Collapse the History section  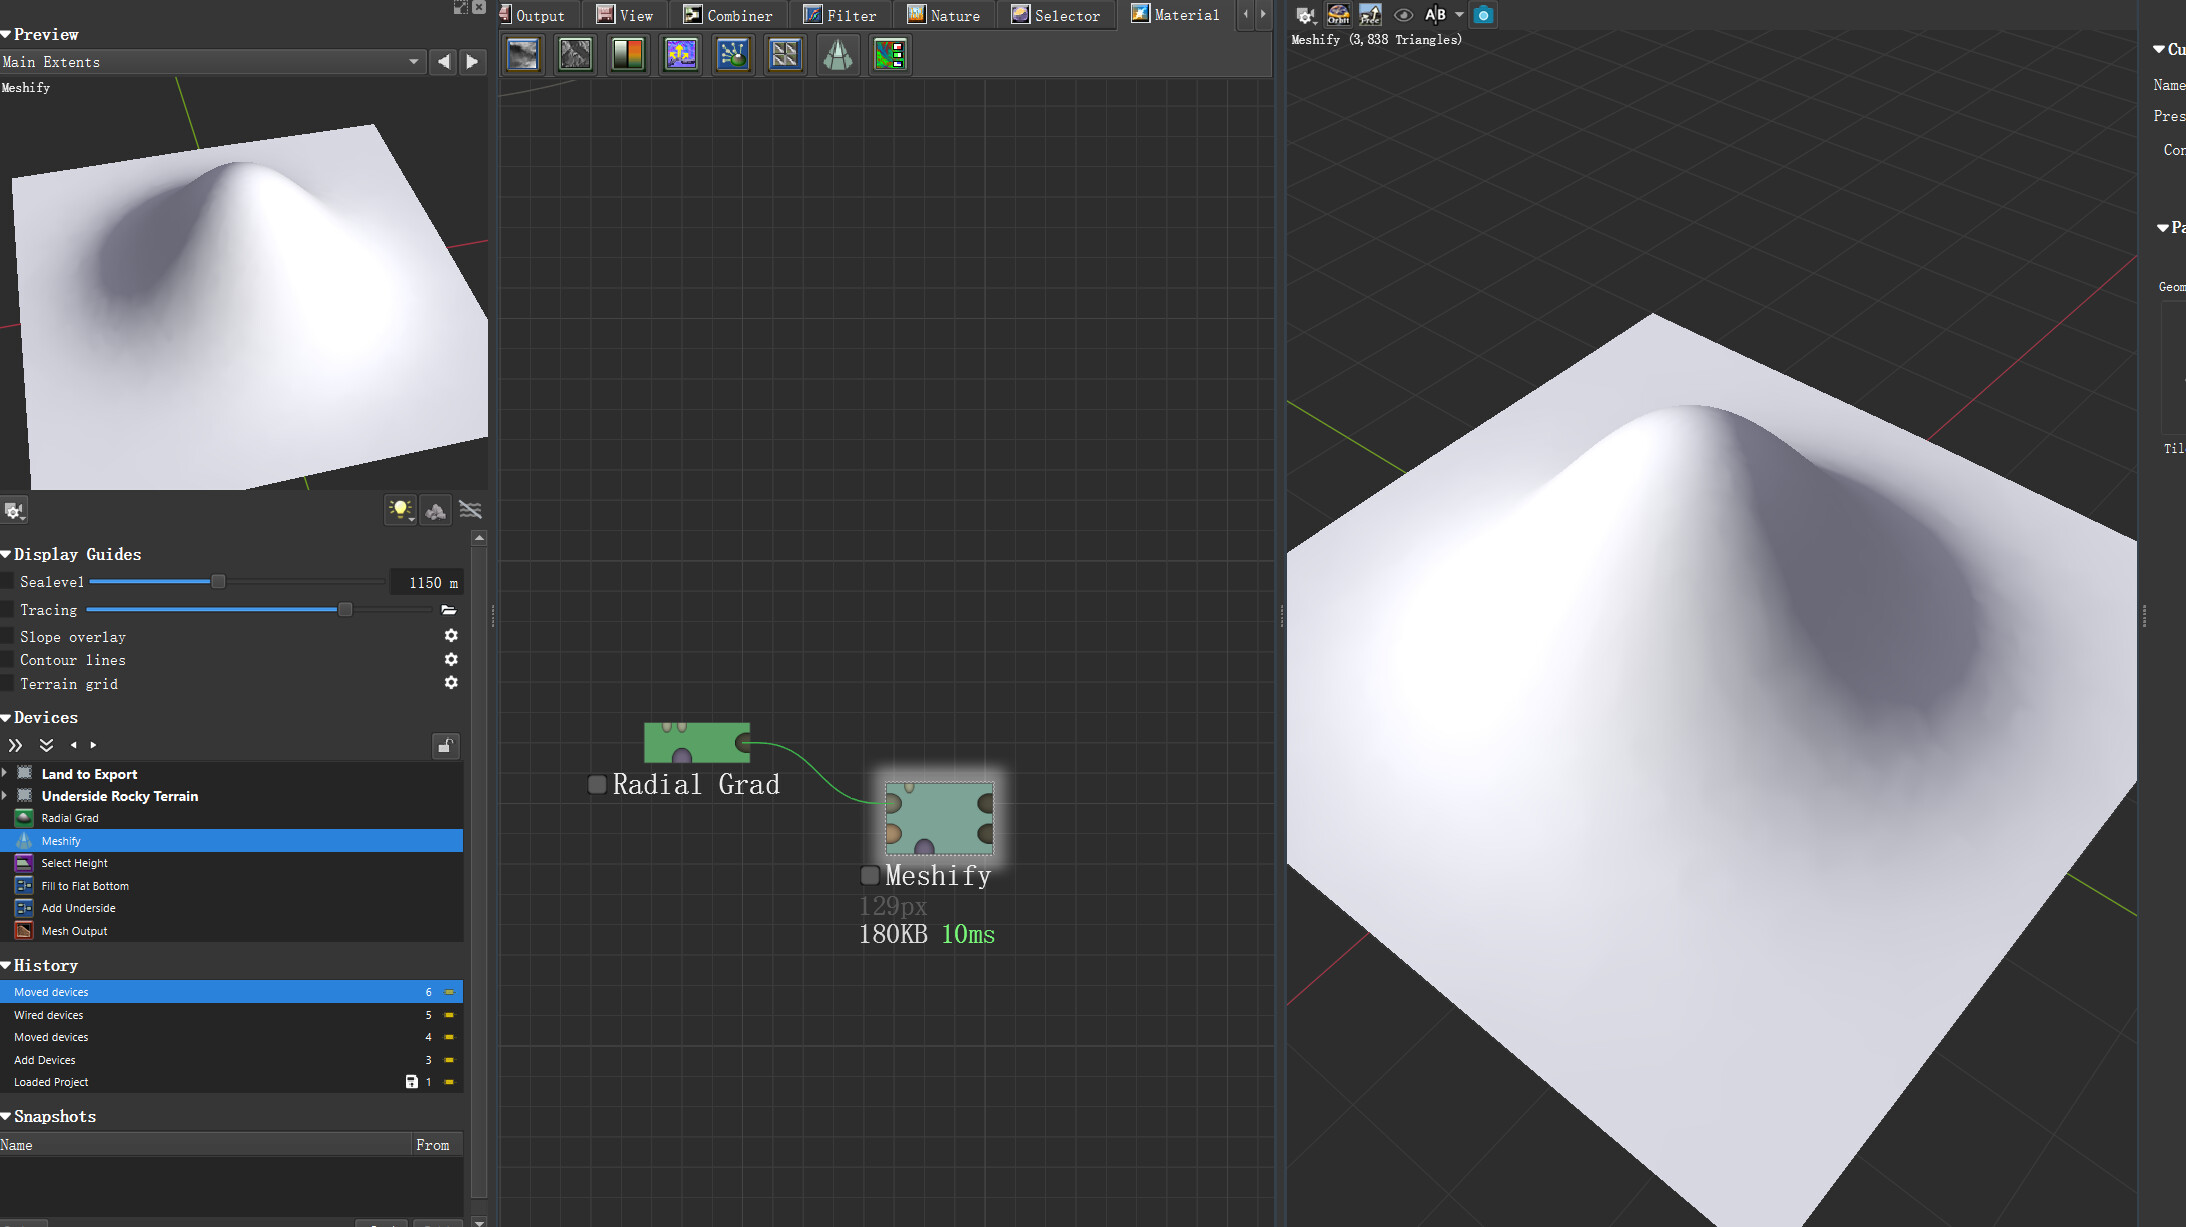point(6,965)
